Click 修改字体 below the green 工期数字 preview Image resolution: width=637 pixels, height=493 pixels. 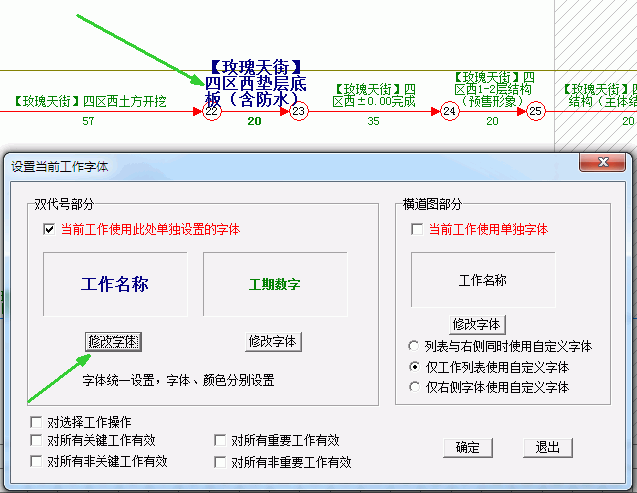tap(273, 341)
